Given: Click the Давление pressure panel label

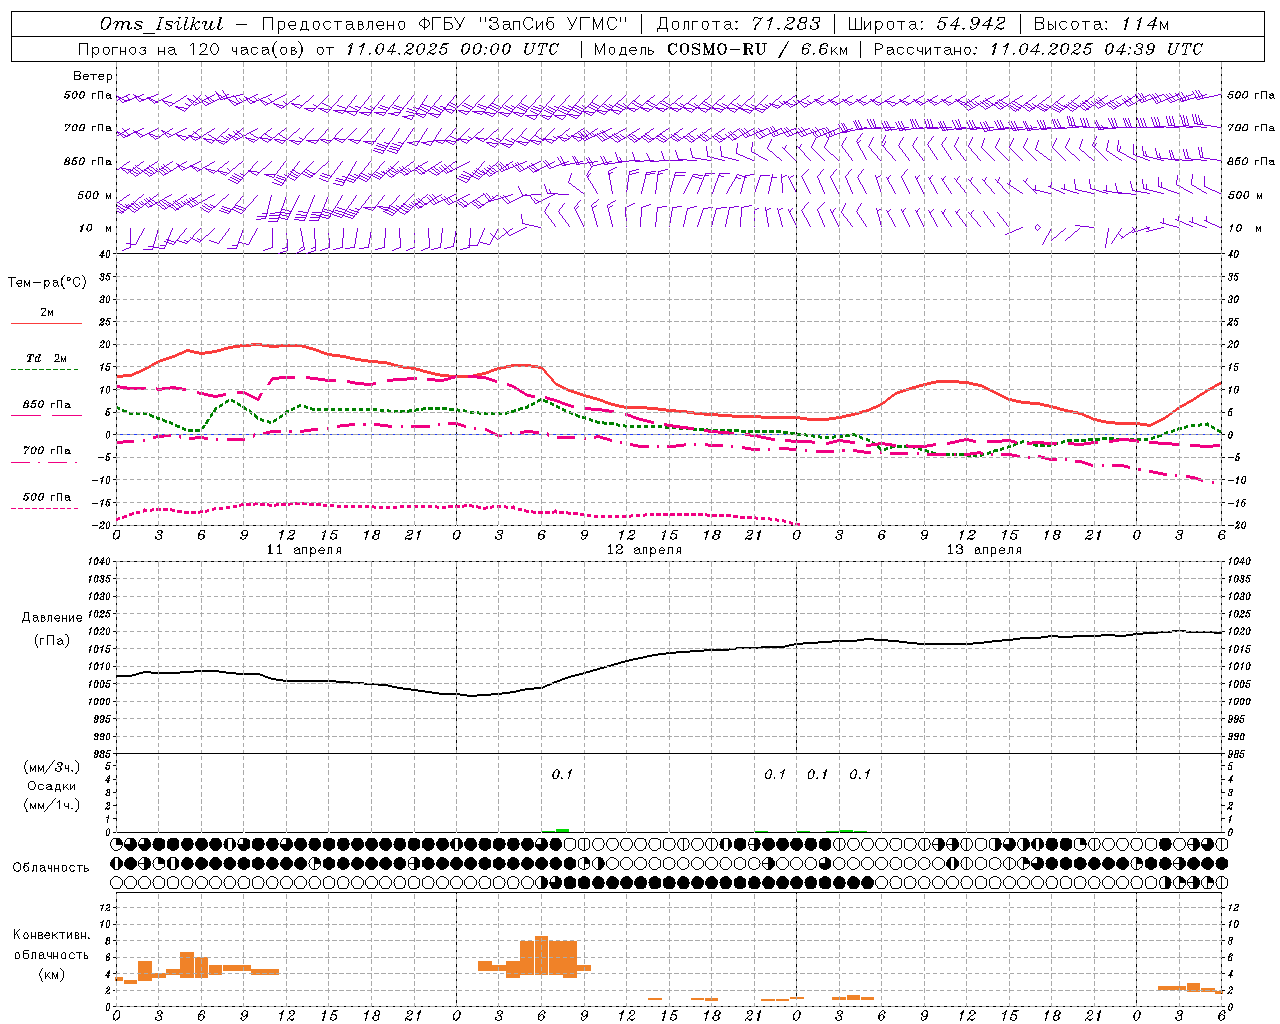Looking at the screenshot, I should tap(52, 618).
